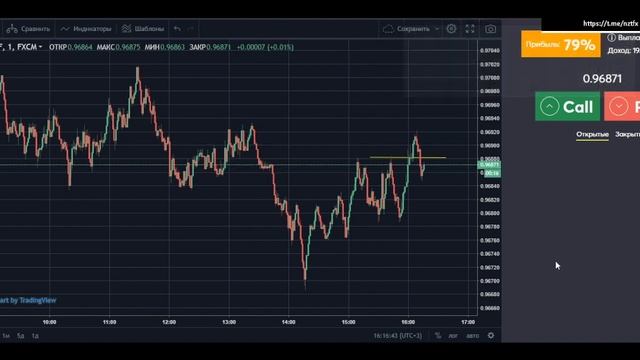Open axis settings gear at bottom right
Viewport: 640px width, 360px height.
click(491, 336)
